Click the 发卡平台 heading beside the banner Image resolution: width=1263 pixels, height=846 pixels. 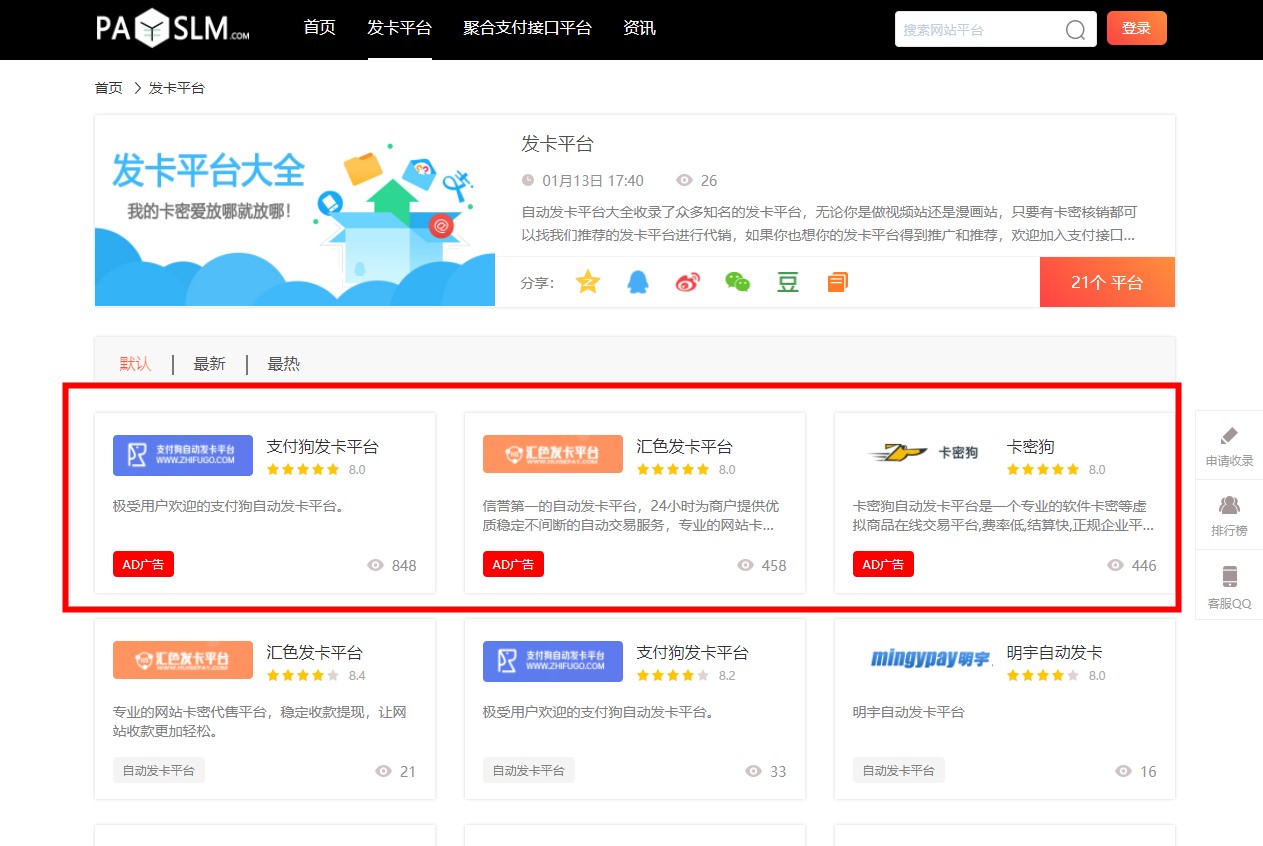(x=558, y=144)
